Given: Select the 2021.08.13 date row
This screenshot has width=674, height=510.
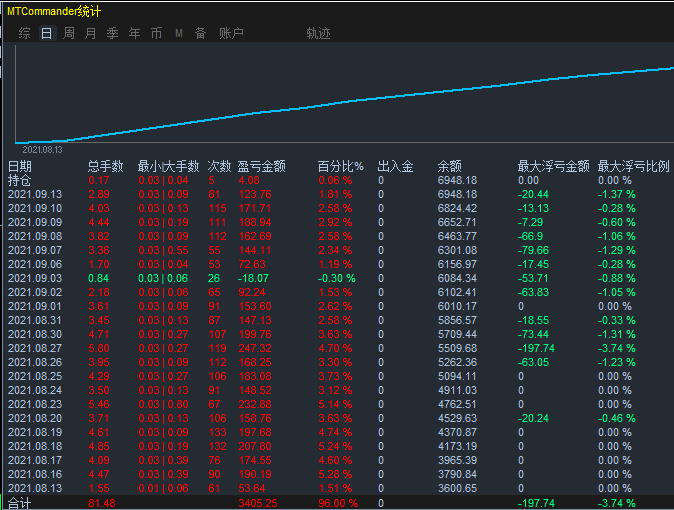Looking at the screenshot, I should tap(35, 488).
